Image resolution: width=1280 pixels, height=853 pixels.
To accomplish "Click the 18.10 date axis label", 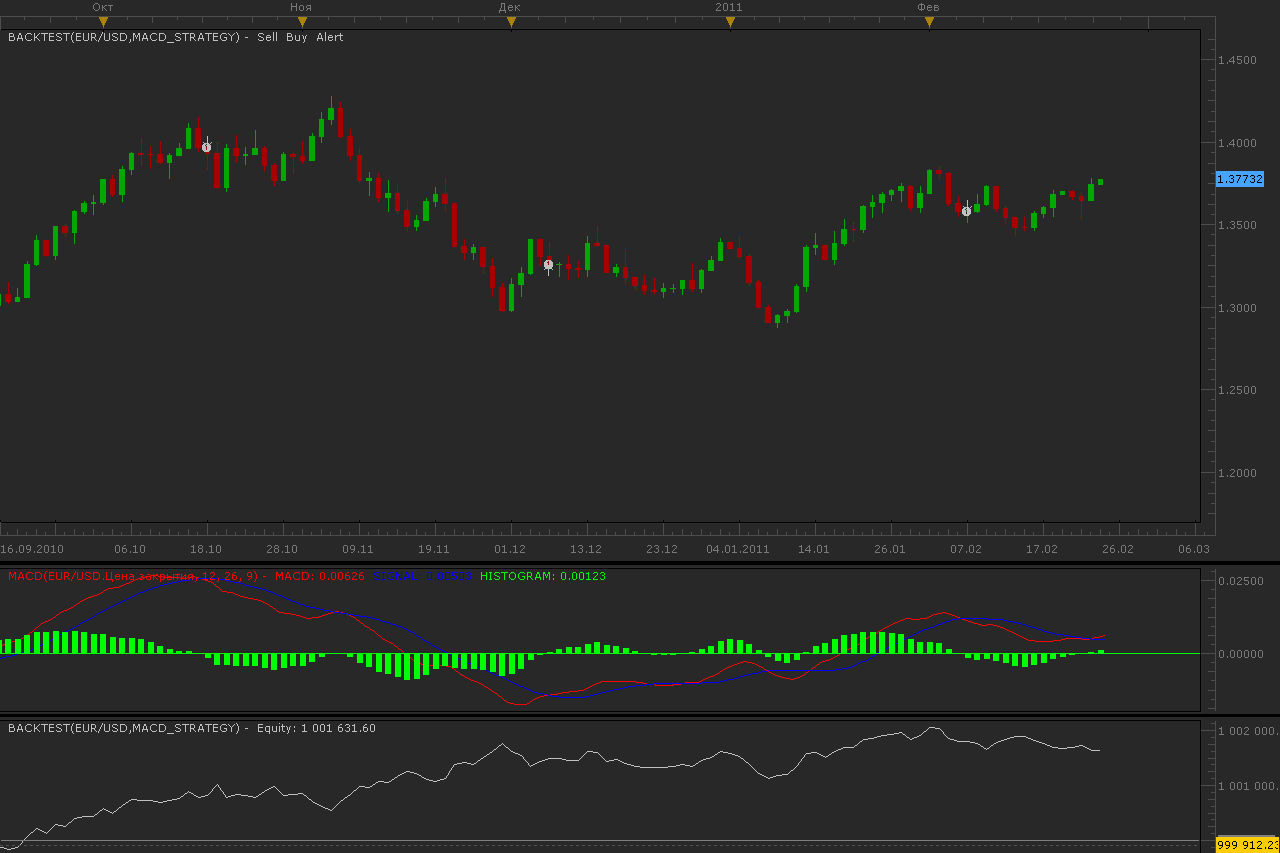I will [206, 549].
